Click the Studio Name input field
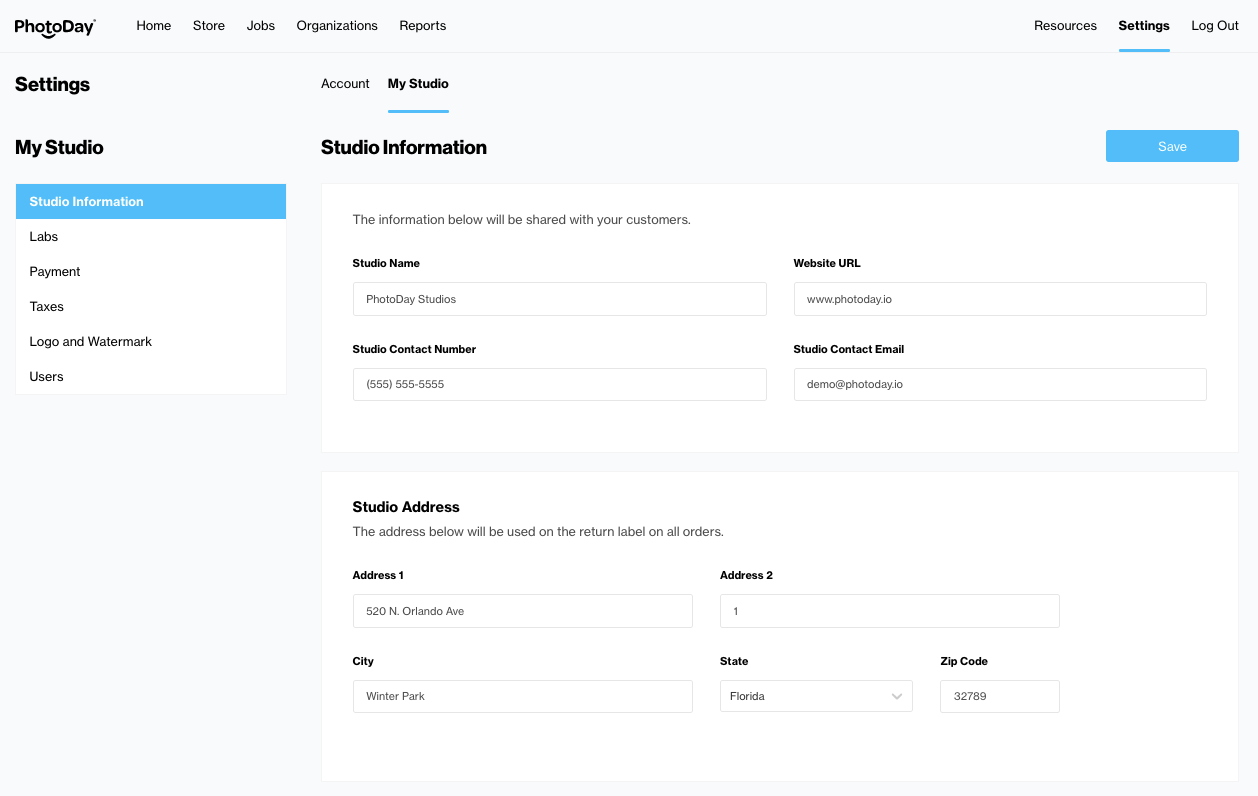This screenshot has width=1258, height=796. [x=560, y=299]
